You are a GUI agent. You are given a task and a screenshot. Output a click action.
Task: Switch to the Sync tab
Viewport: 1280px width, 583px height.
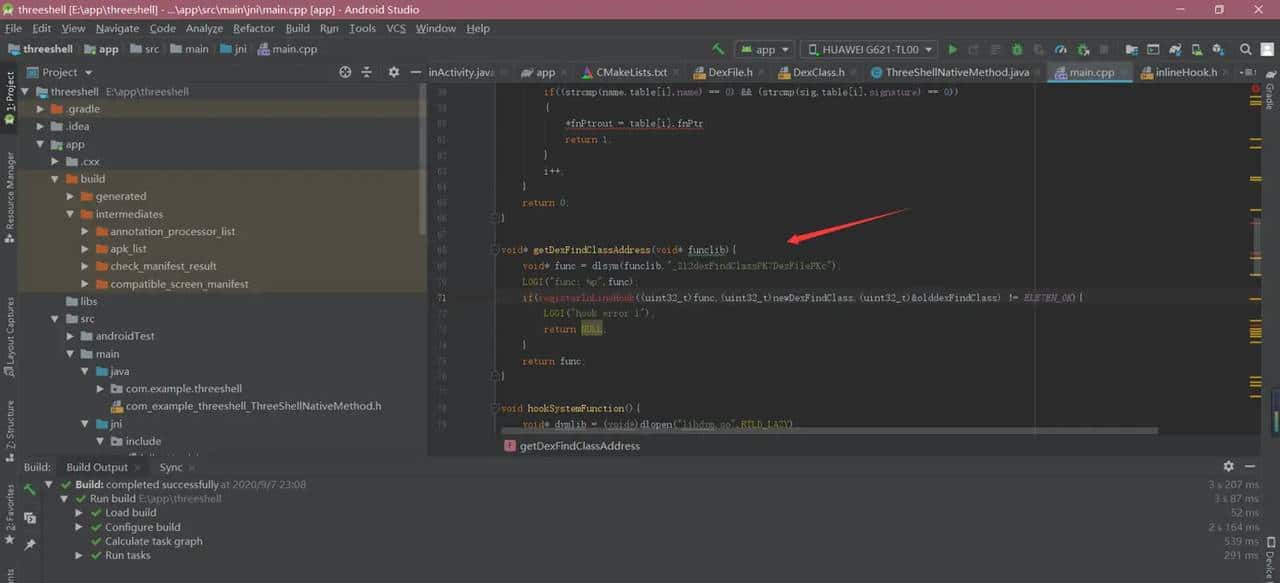(x=171, y=467)
